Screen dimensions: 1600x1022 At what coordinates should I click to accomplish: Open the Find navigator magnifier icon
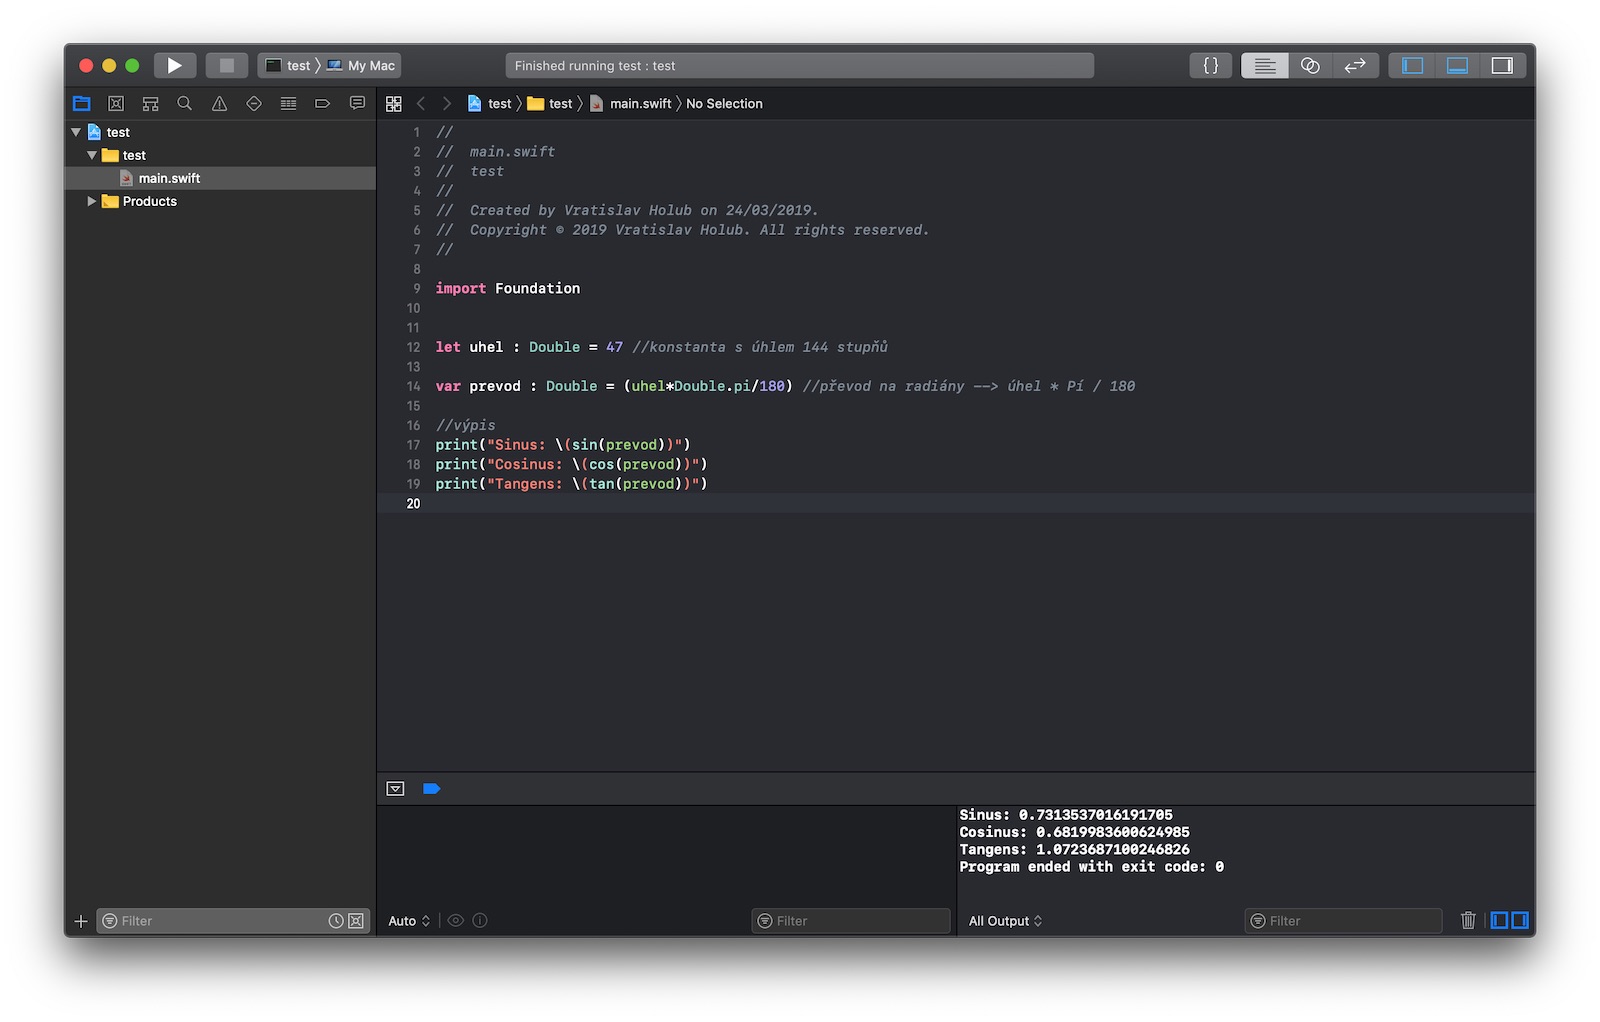point(184,104)
